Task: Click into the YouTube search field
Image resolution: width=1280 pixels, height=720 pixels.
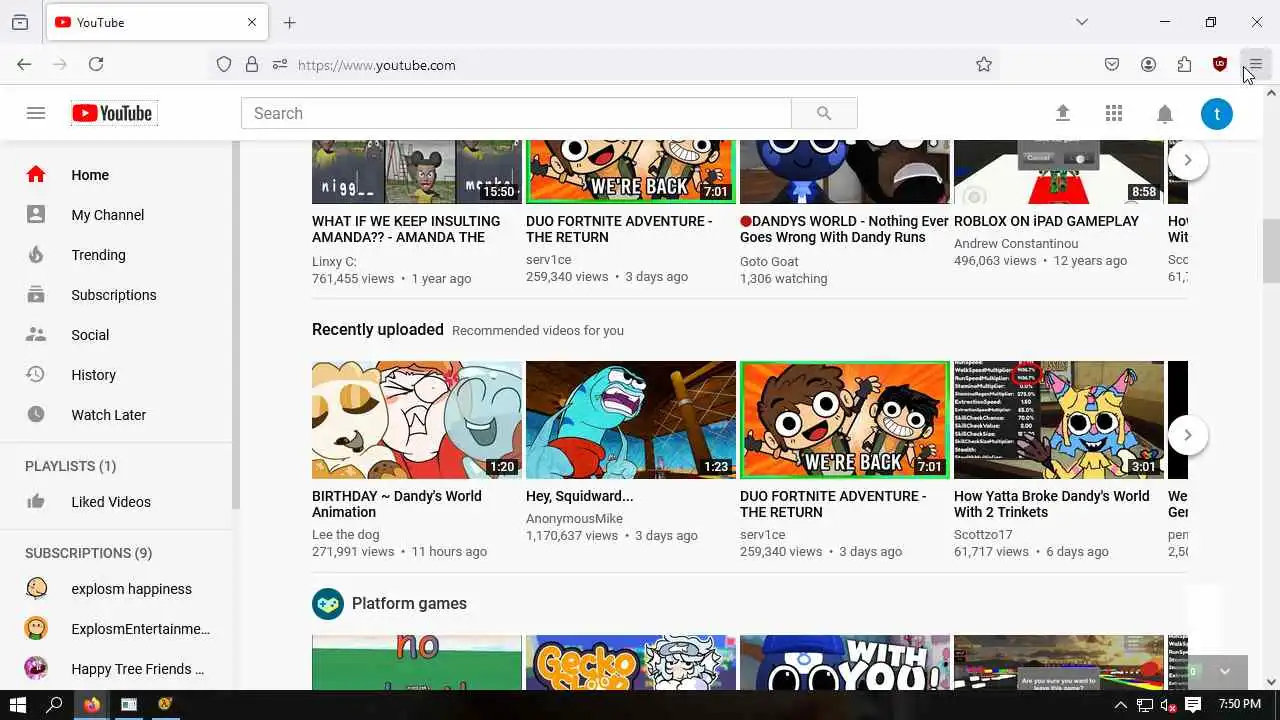Action: pos(516,113)
